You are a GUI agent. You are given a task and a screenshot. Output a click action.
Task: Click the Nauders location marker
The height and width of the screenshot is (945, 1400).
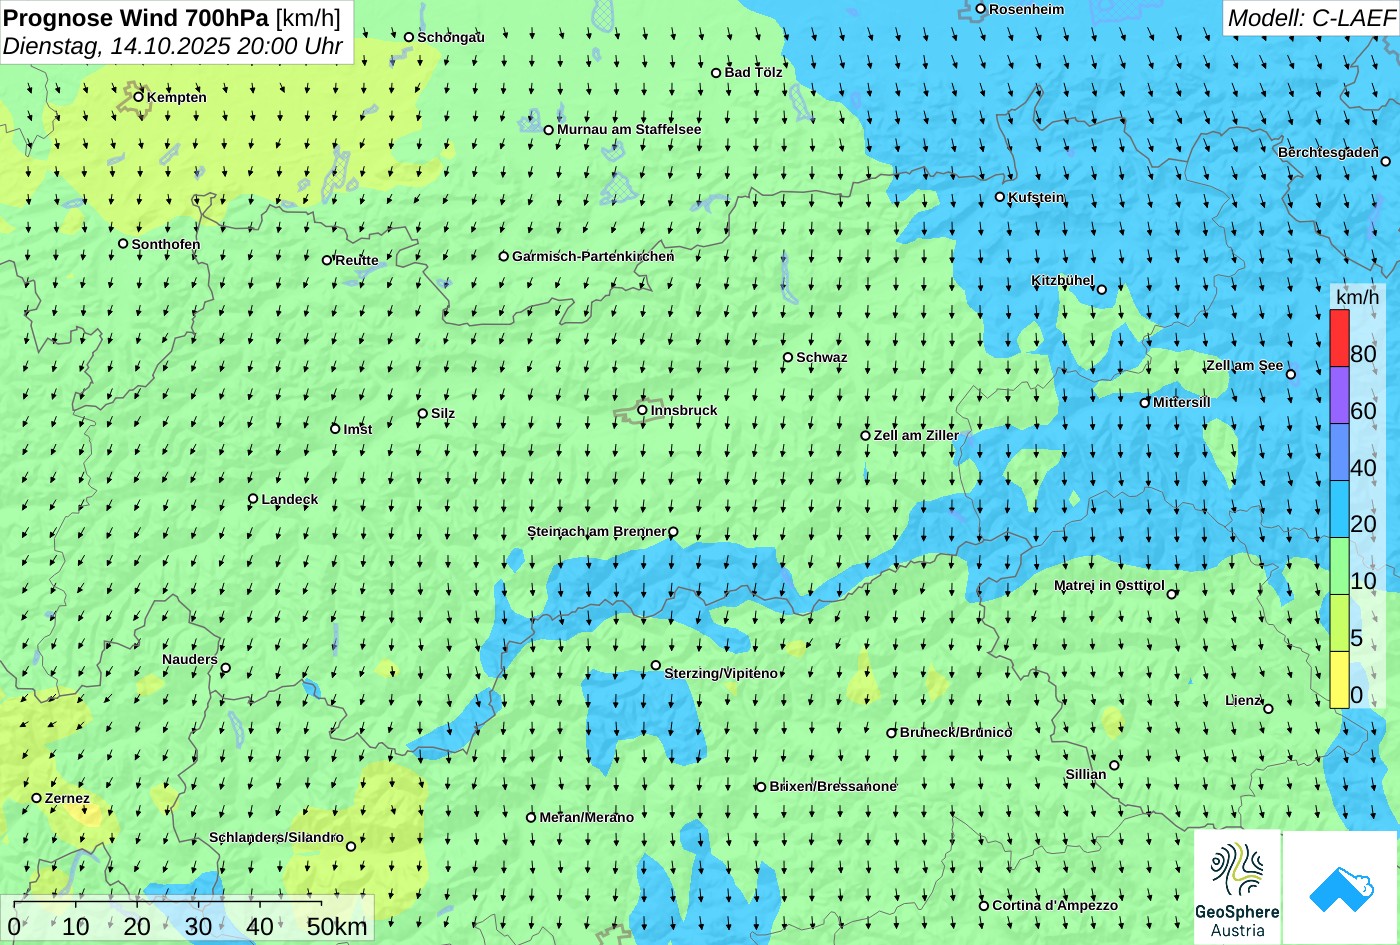(226, 668)
